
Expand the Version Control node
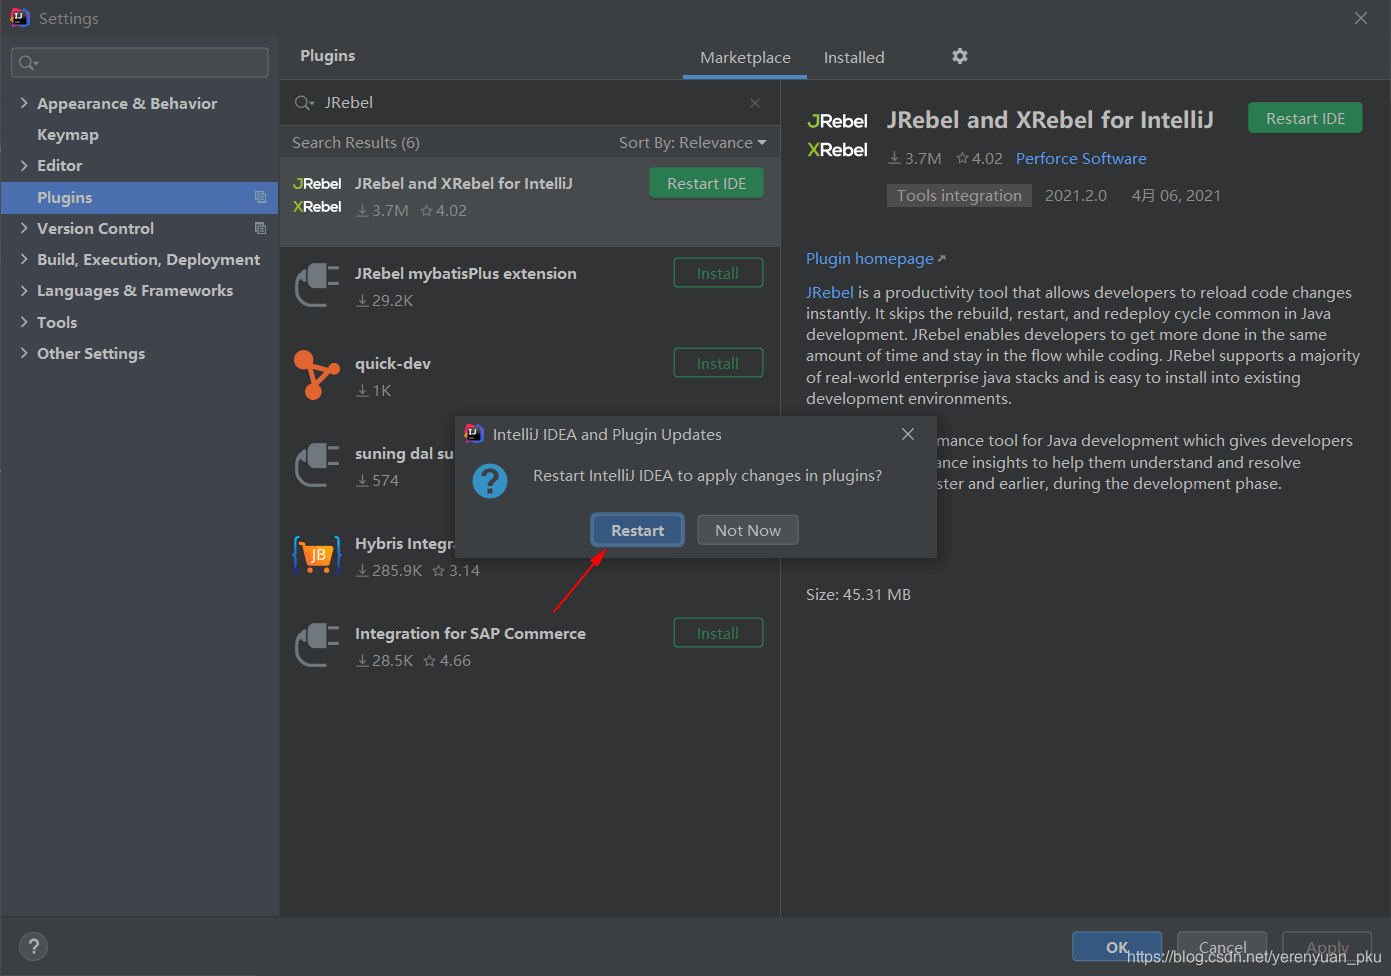pos(24,228)
